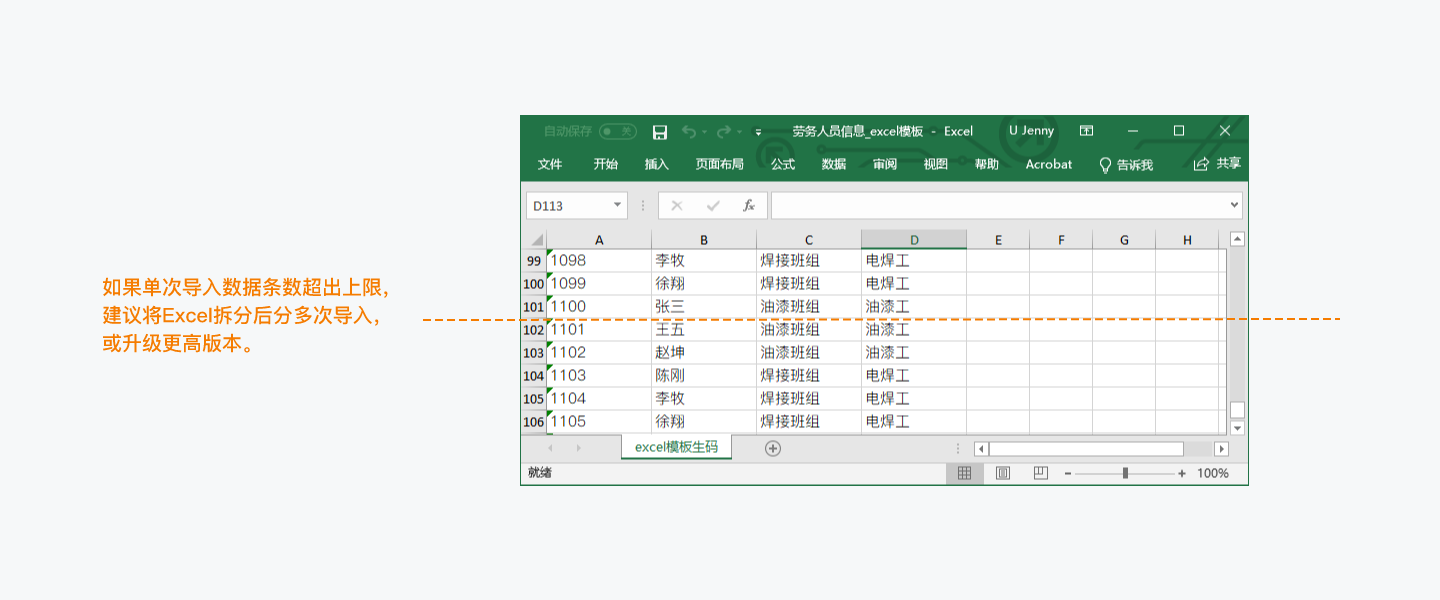This screenshot has height=600, width=1440.
Task: Open the undo history dropdown arrow
Action: (x=704, y=132)
